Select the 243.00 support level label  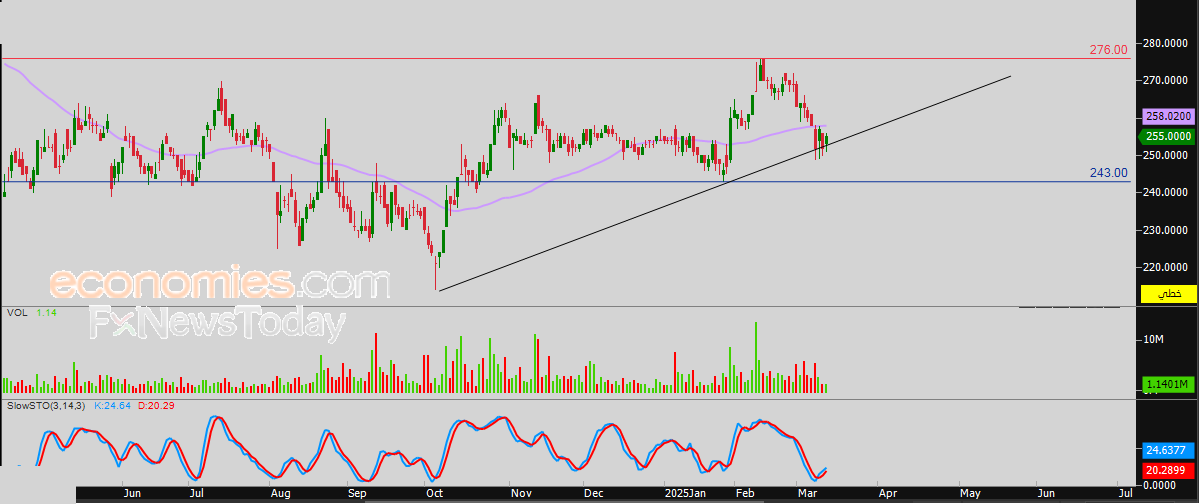(x=1108, y=173)
